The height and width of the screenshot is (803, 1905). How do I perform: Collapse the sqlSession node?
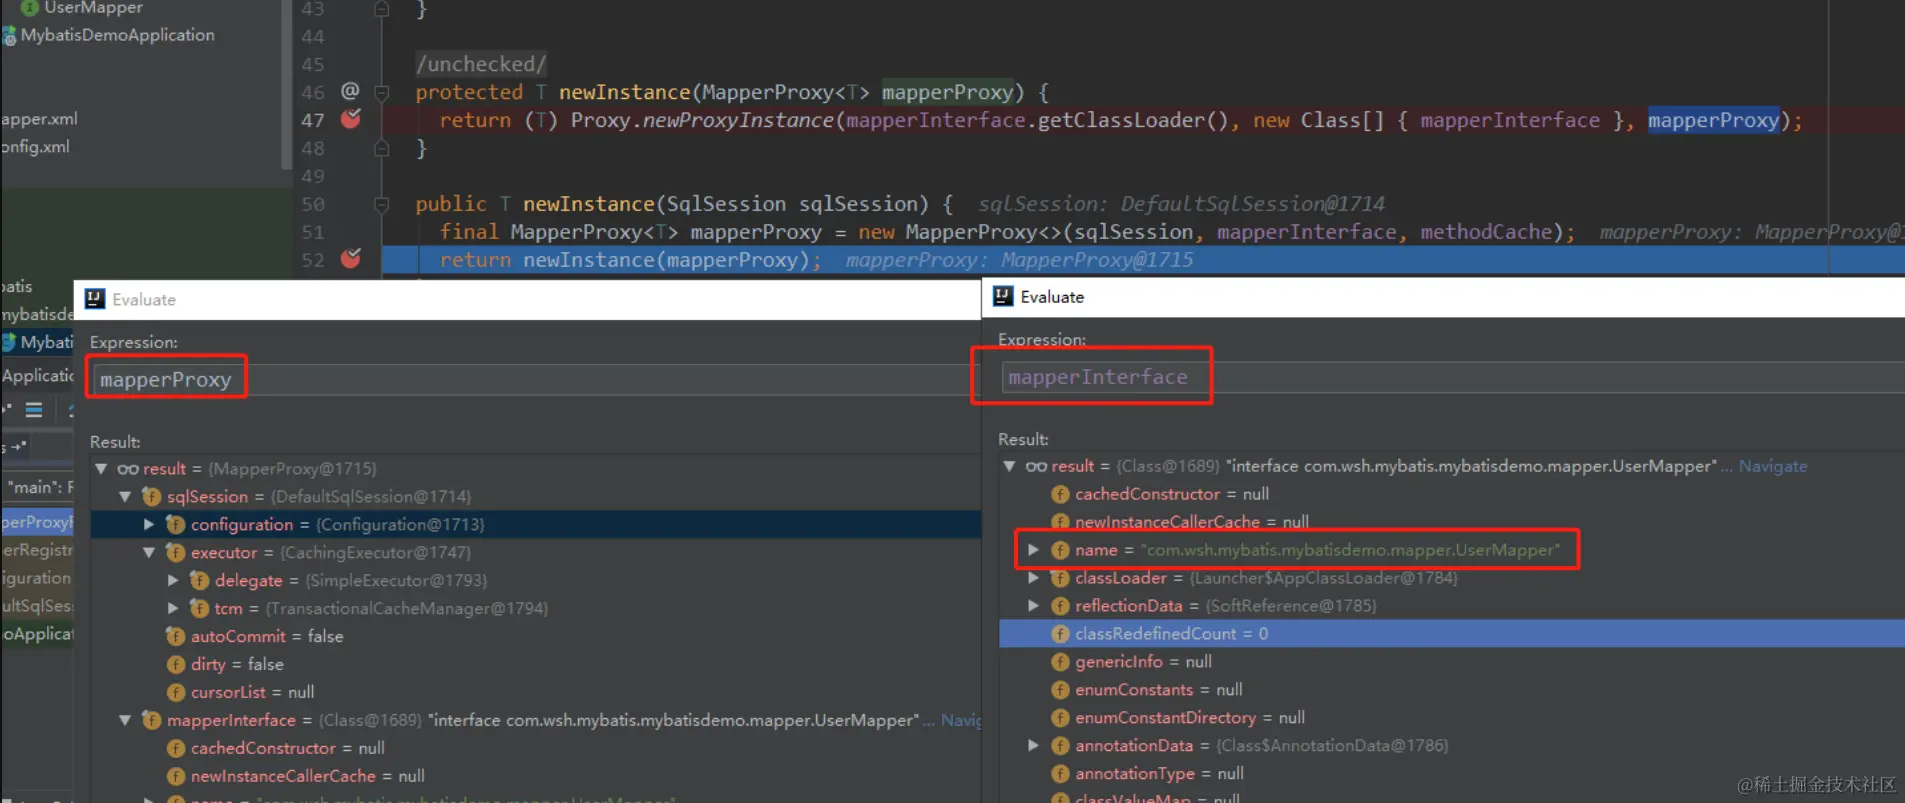coord(125,496)
